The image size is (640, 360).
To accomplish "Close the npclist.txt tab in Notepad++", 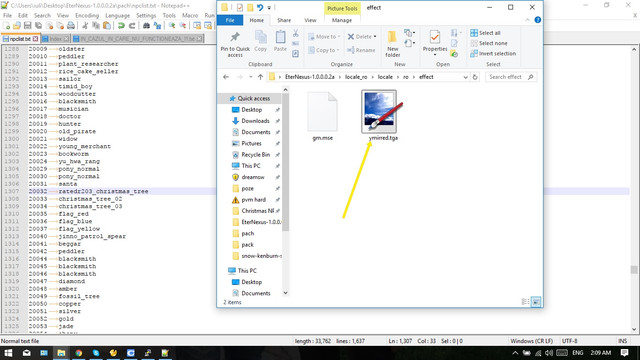I will [36, 39].
